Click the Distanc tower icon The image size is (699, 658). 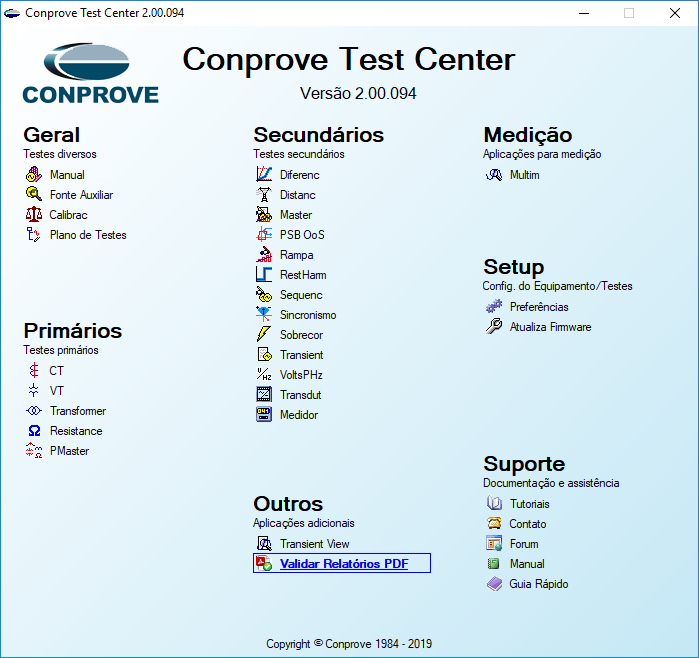[x=264, y=194]
